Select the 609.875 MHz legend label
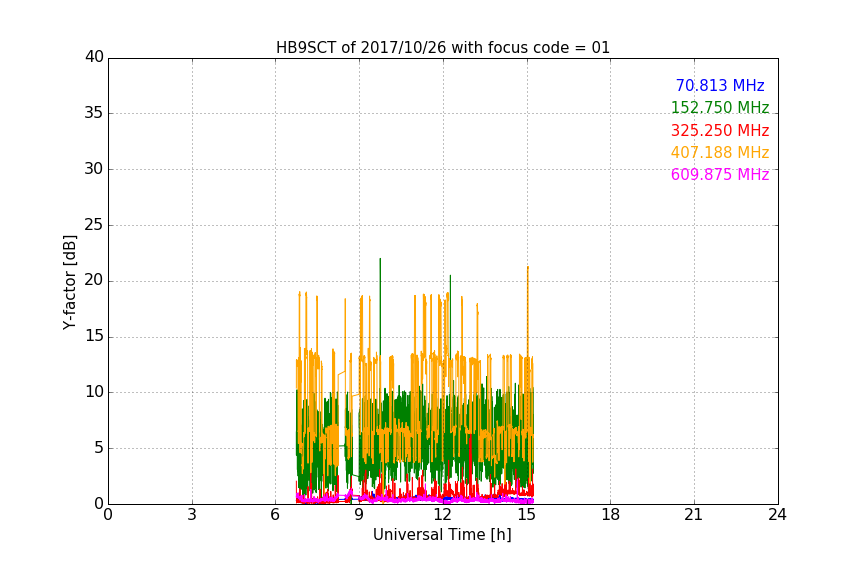 tap(720, 175)
